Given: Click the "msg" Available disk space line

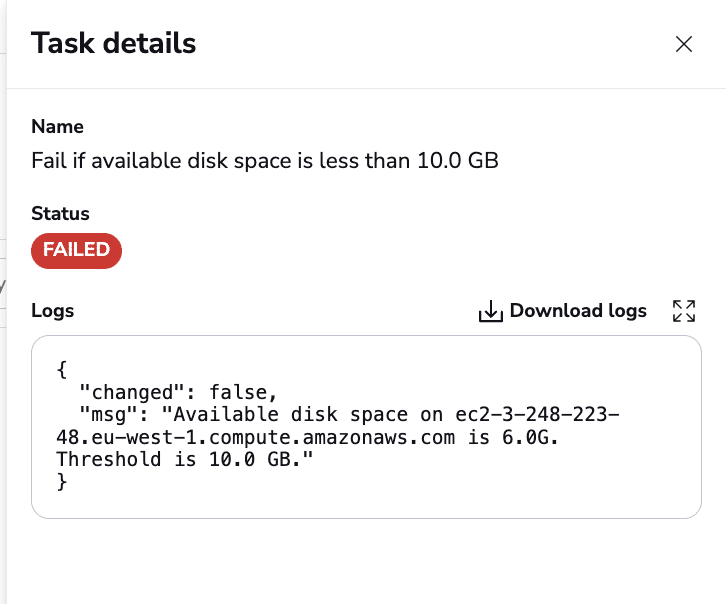Looking at the screenshot, I should (x=349, y=415).
